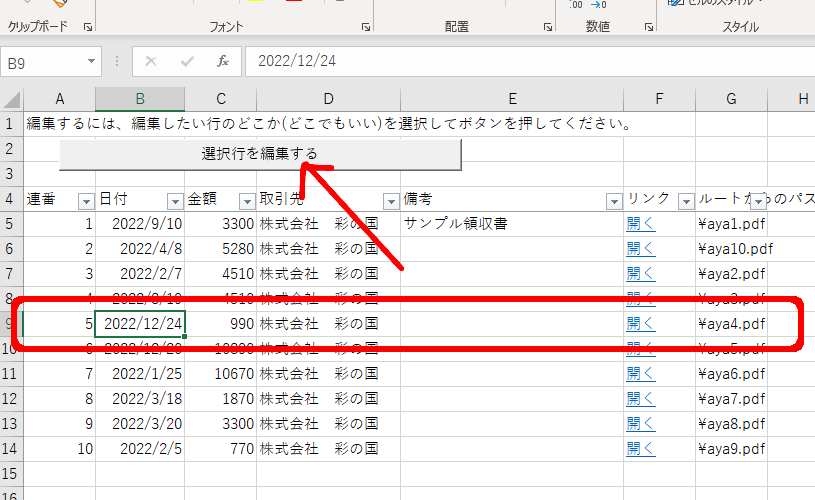Click the formula bar showing 2022/12/24
This screenshot has height=500, width=815.
(x=530, y=61)
